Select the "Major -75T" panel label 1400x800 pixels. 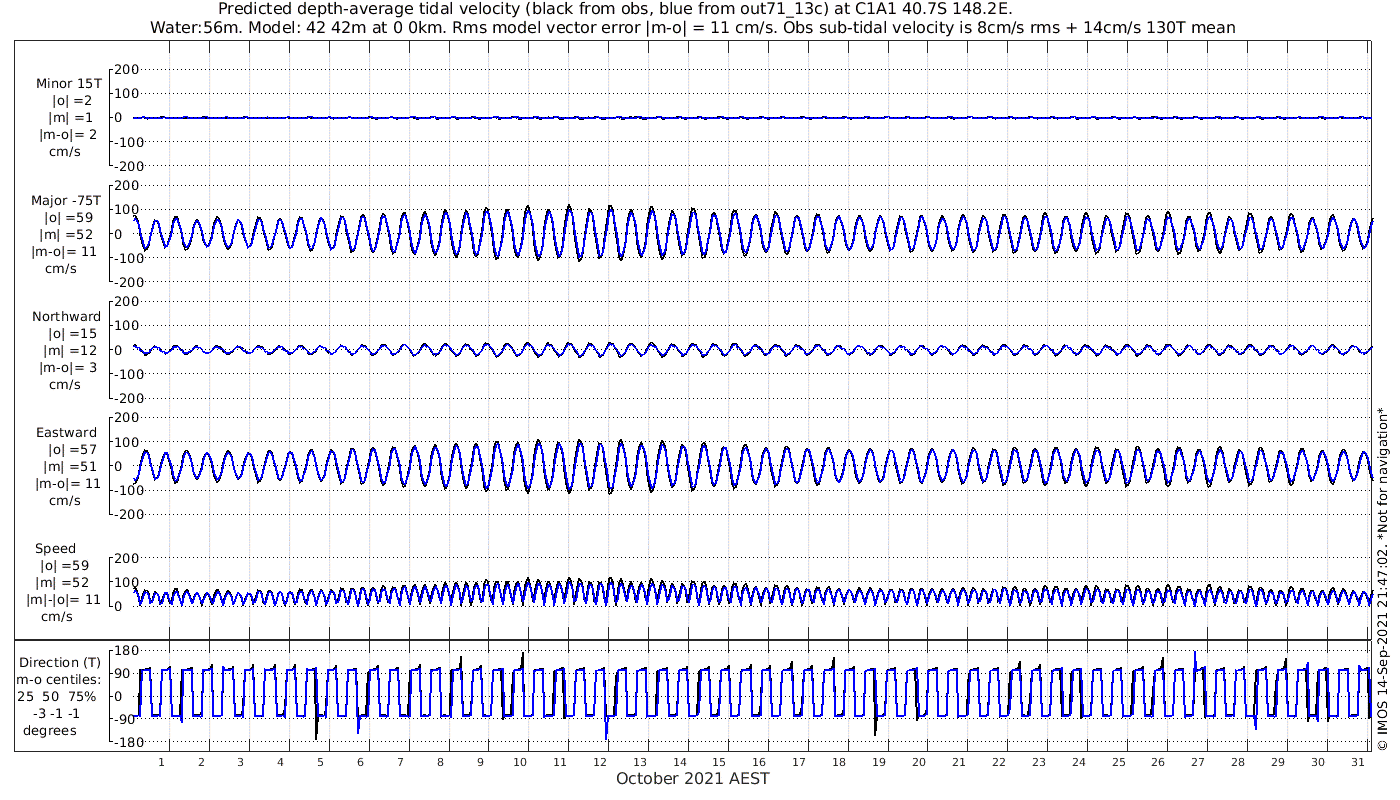[66, 201]
